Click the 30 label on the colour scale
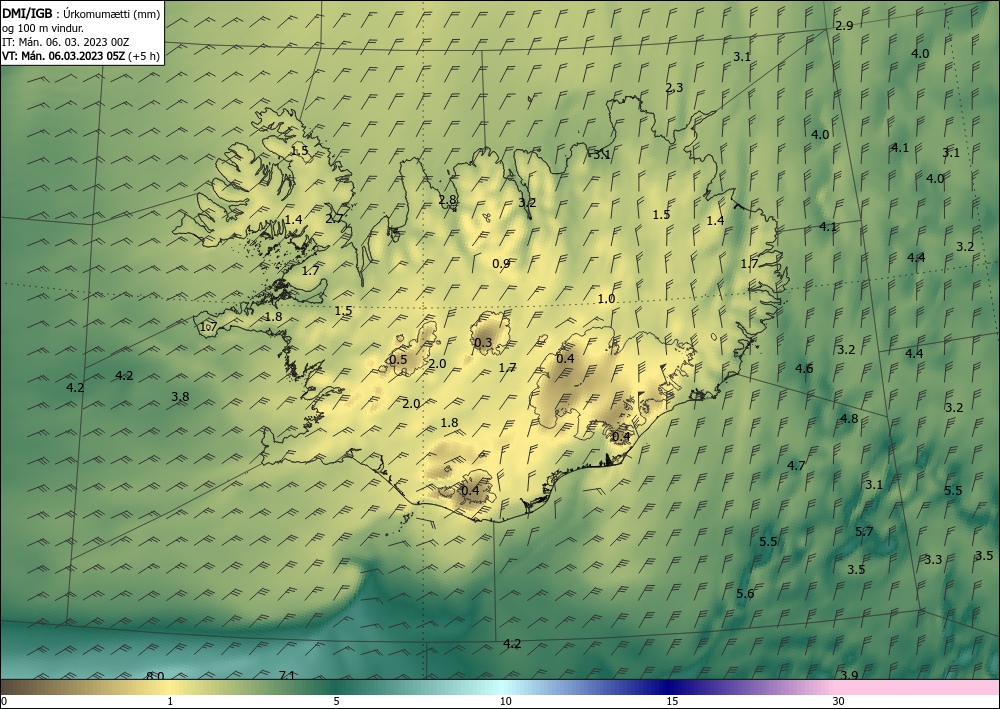Viewport: 1000px width, 709px height. pyautogui.click(x=839, y=701)
